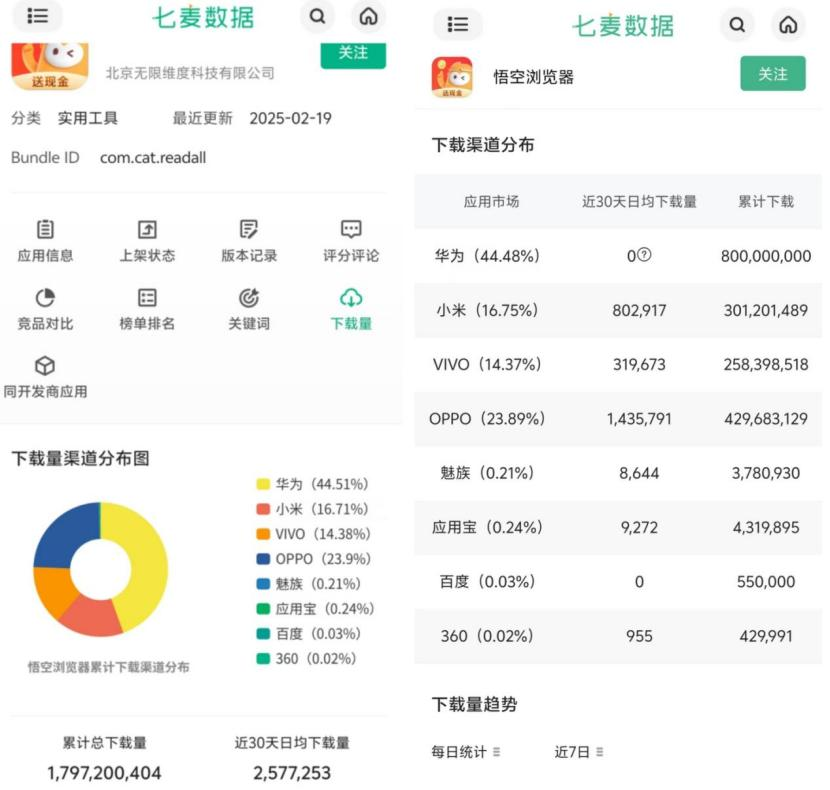Click the question mark beside 华为 daily downloads
This screenshot has height=790, width=830.
pos(645,255)
